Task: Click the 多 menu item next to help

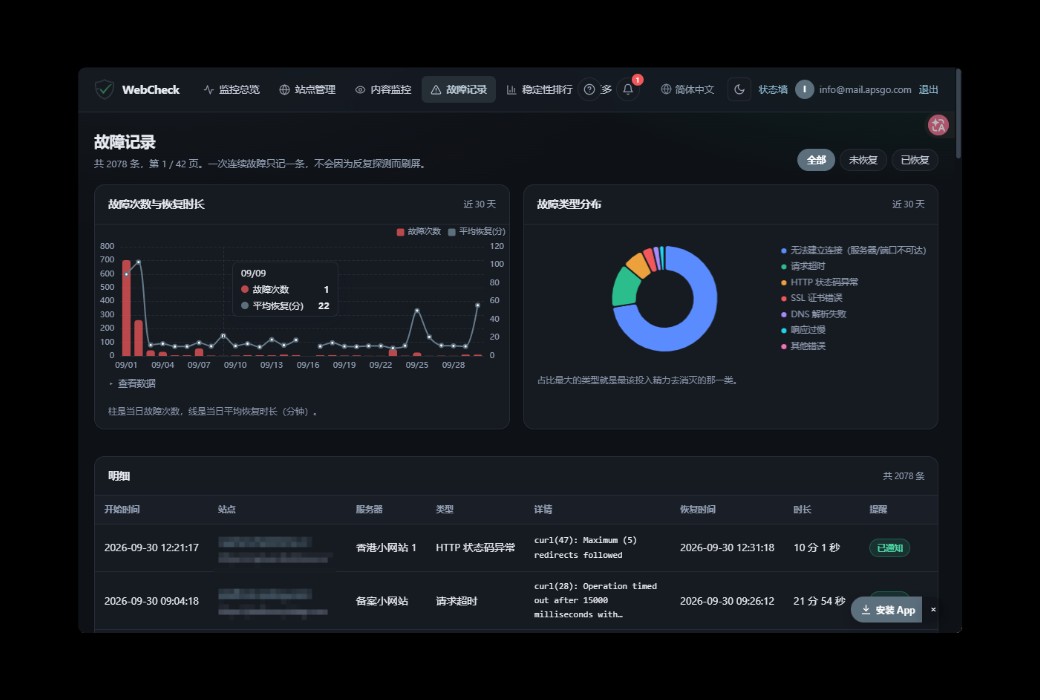Action: [606, 90]
